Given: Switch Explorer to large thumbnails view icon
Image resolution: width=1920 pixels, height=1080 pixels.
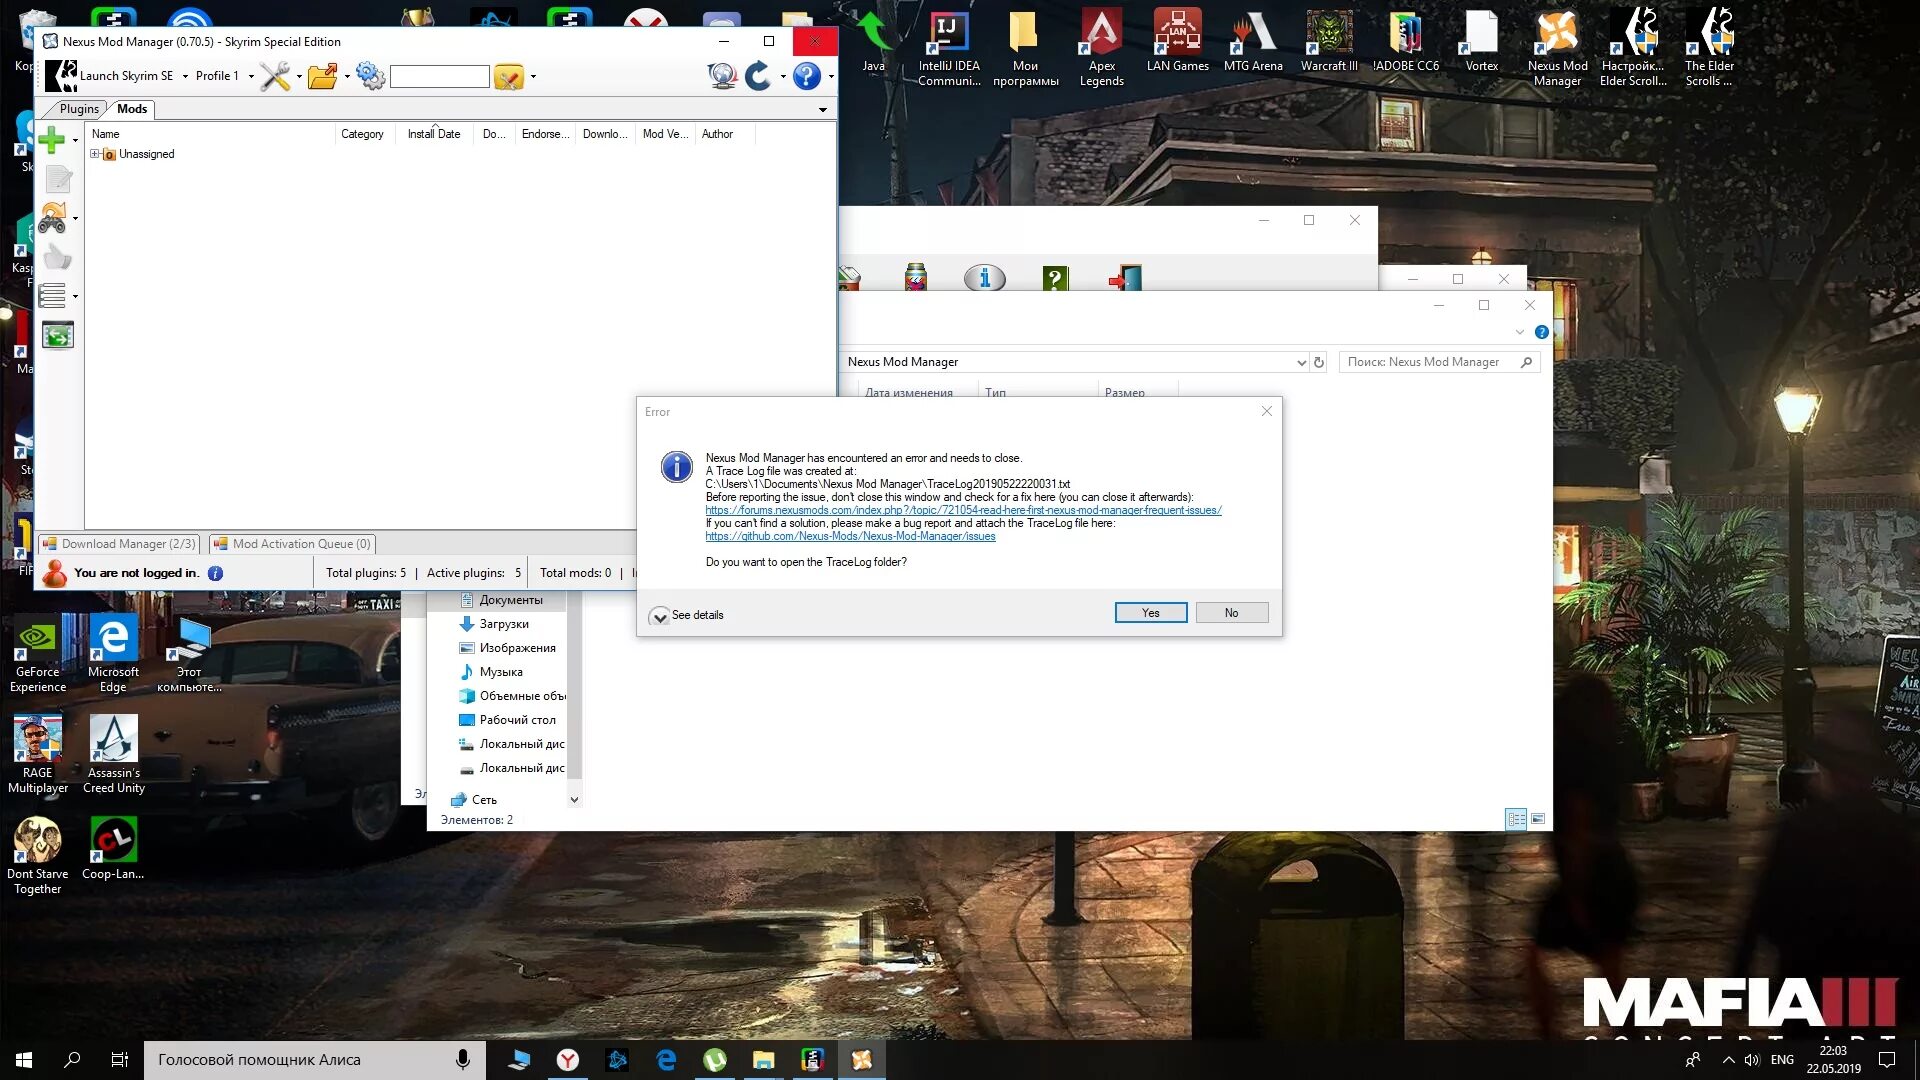Looking at the screenshot, I should coord(1538,819).
